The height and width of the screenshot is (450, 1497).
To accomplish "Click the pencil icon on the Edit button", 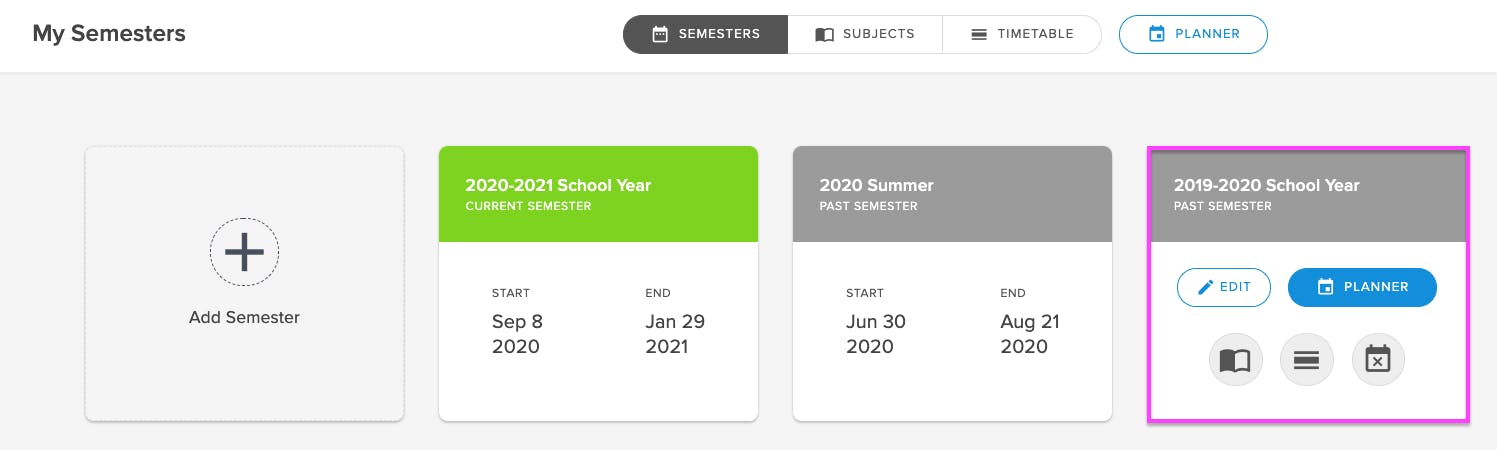I will tap(1206, 287).
